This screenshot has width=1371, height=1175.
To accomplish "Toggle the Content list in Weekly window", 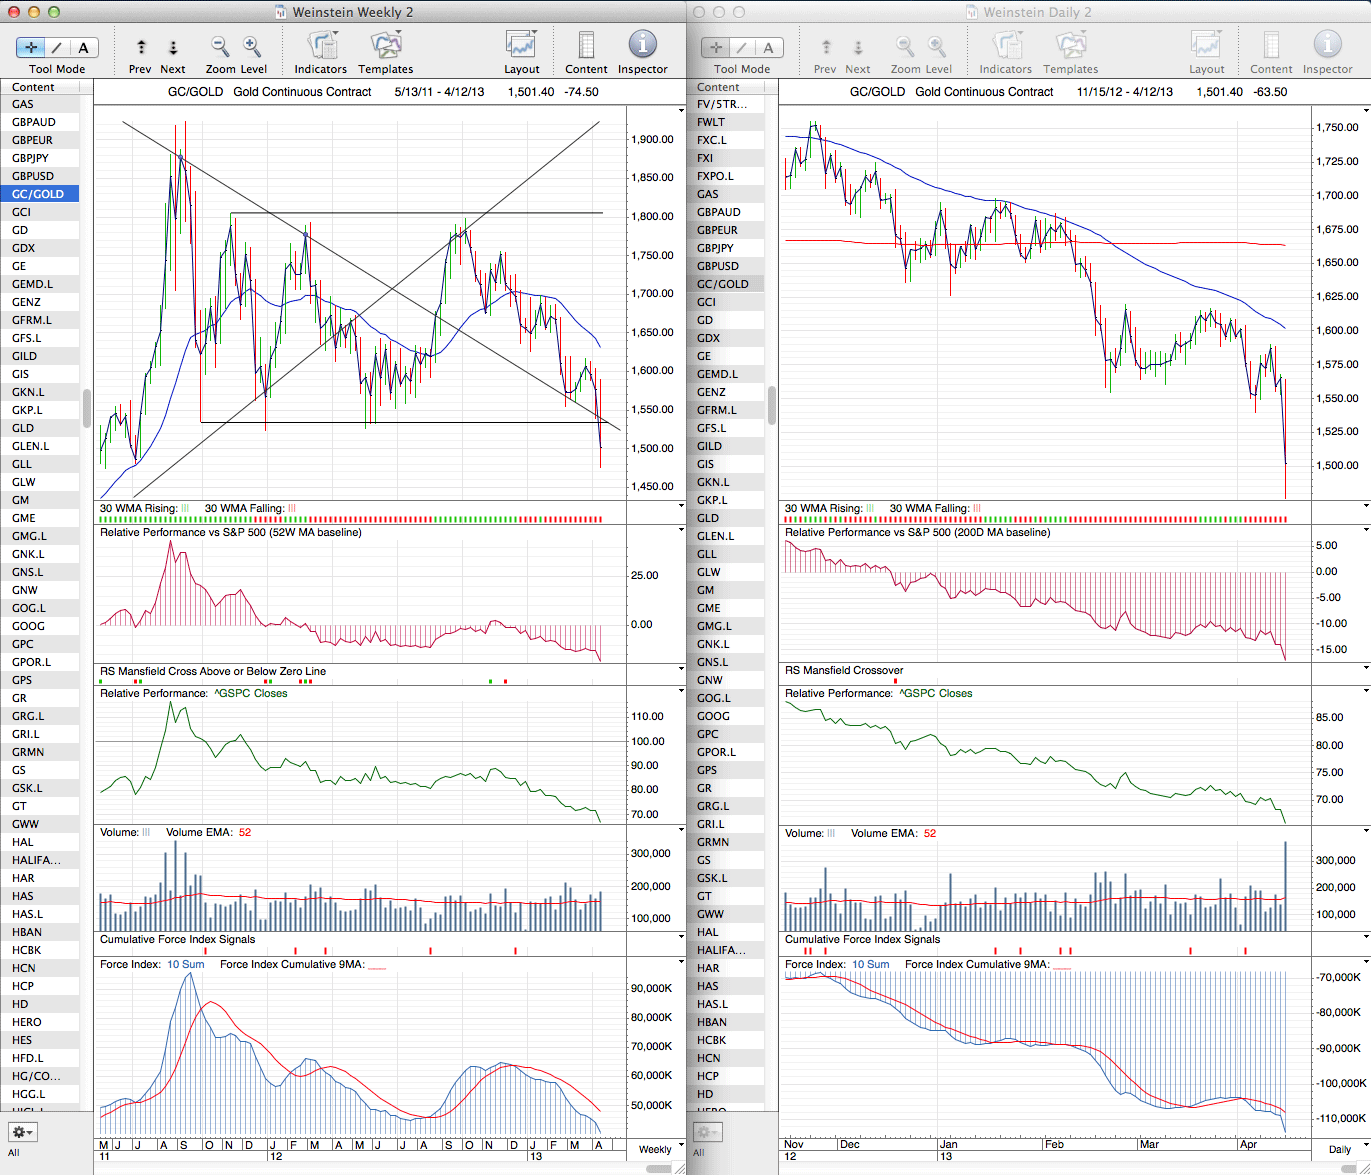I will tap(586, 47).
